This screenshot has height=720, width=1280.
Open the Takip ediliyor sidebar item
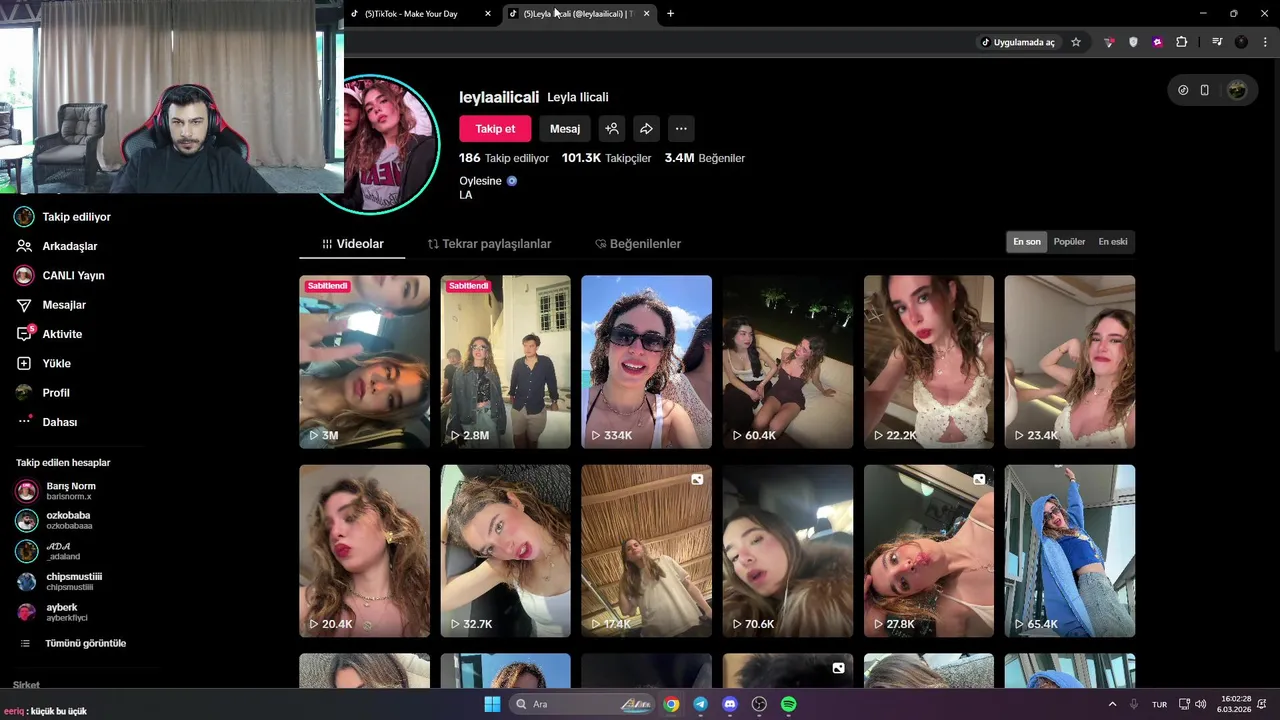point(62,217)
